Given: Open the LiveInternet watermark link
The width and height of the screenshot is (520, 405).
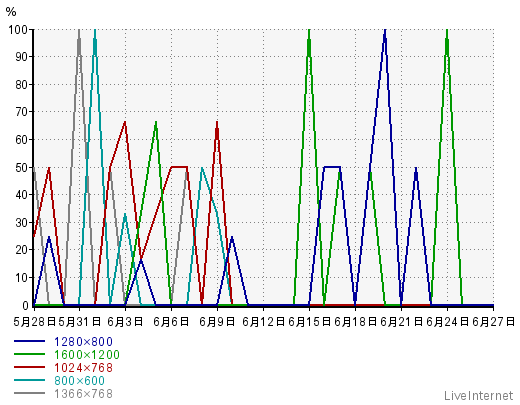Looking at the screenshot, I should click(x=479, y=396).
